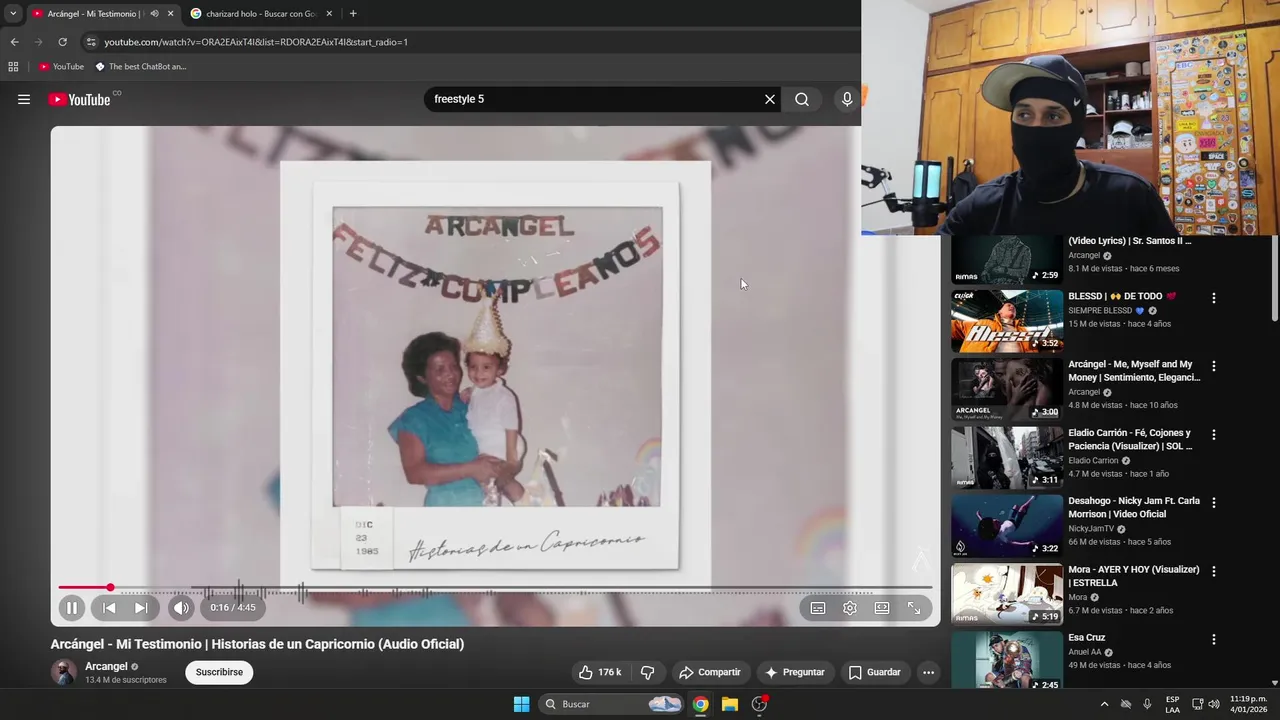Viewport: 1280px width, 720px height.
Task: Open a new browser tab
Action: pos(353,14)
